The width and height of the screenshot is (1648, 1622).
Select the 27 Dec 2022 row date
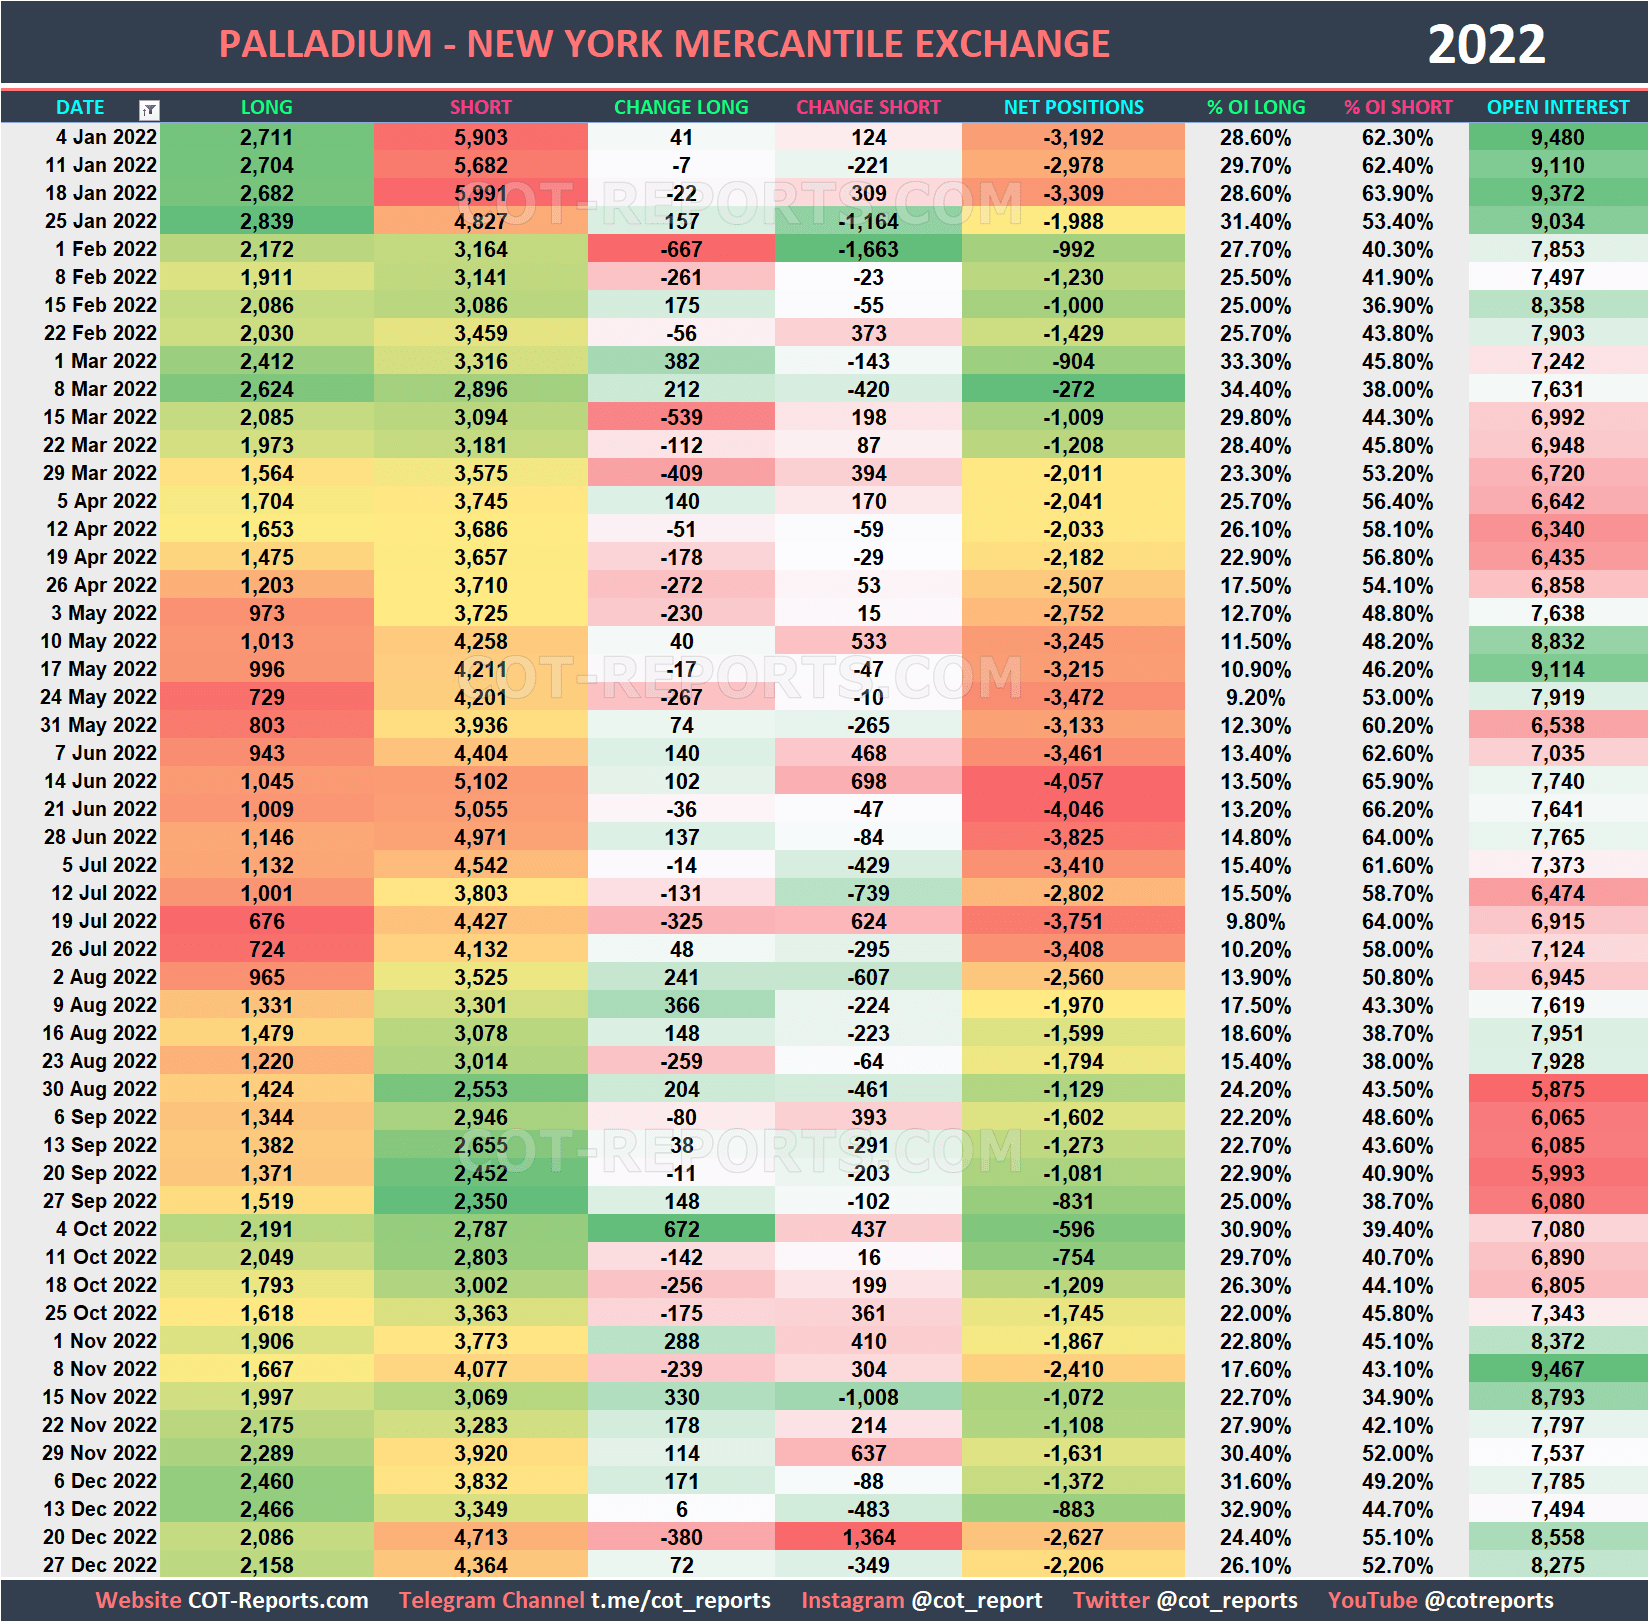[98, 1565]
